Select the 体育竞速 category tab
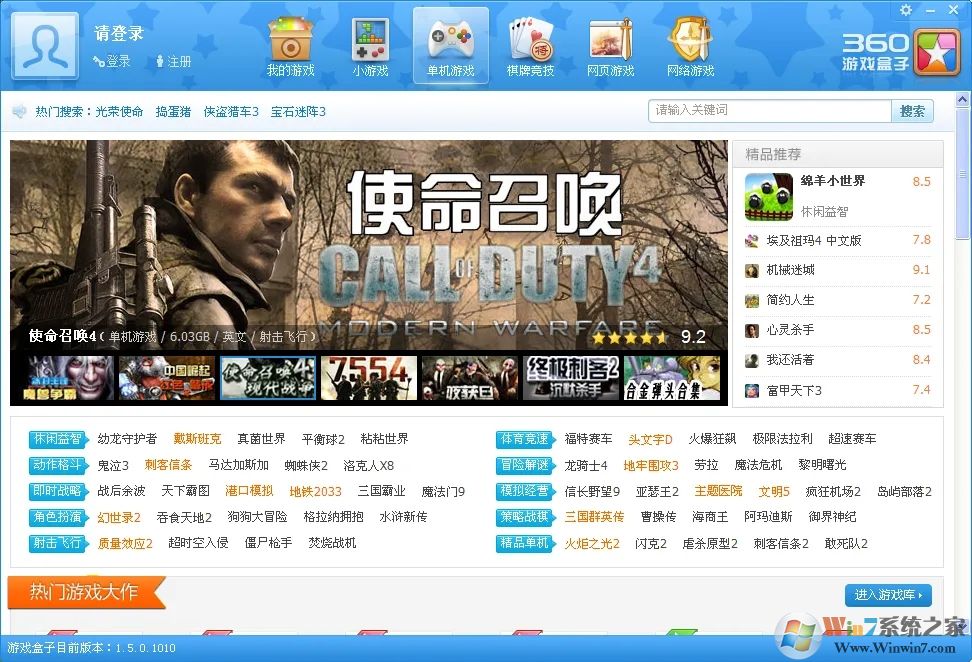Screen dimensions: 972x662 pyautogui.click(x=525, y=438)
